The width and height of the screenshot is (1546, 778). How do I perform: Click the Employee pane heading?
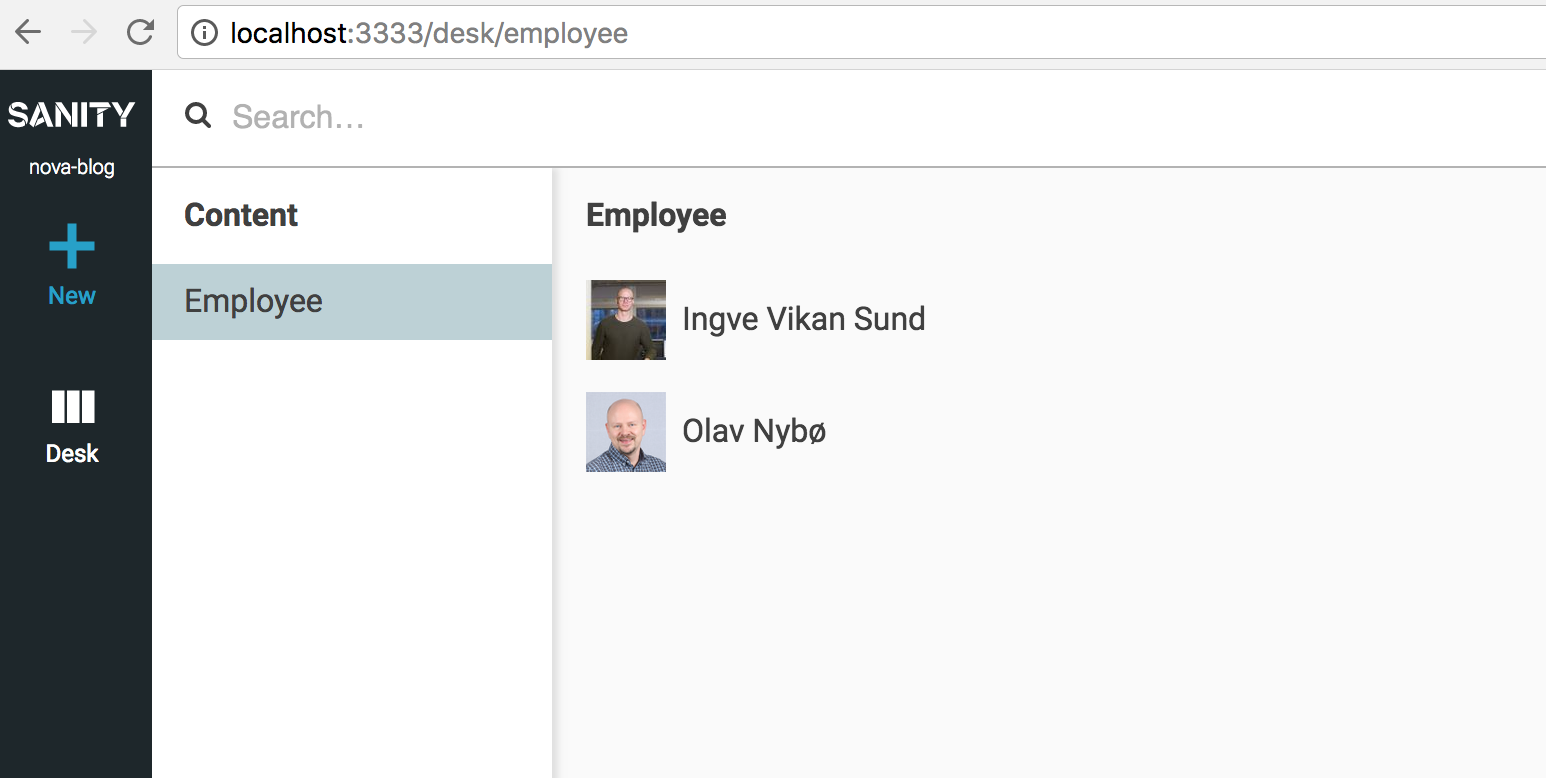(656, 215)
